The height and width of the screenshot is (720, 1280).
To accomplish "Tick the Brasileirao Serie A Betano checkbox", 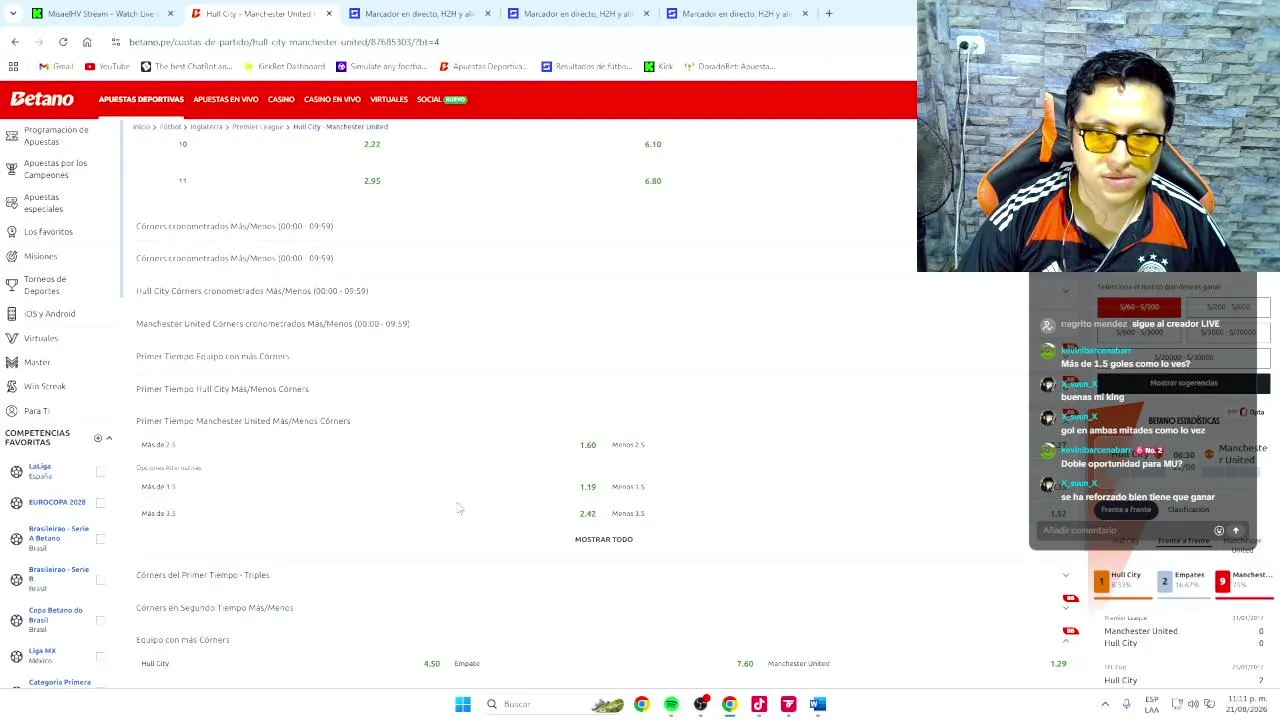I will click(100, 539).
